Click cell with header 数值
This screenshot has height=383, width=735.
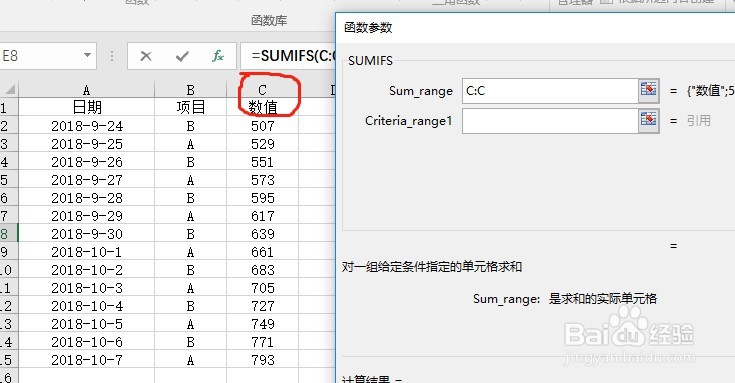click(x=262, y=107)
